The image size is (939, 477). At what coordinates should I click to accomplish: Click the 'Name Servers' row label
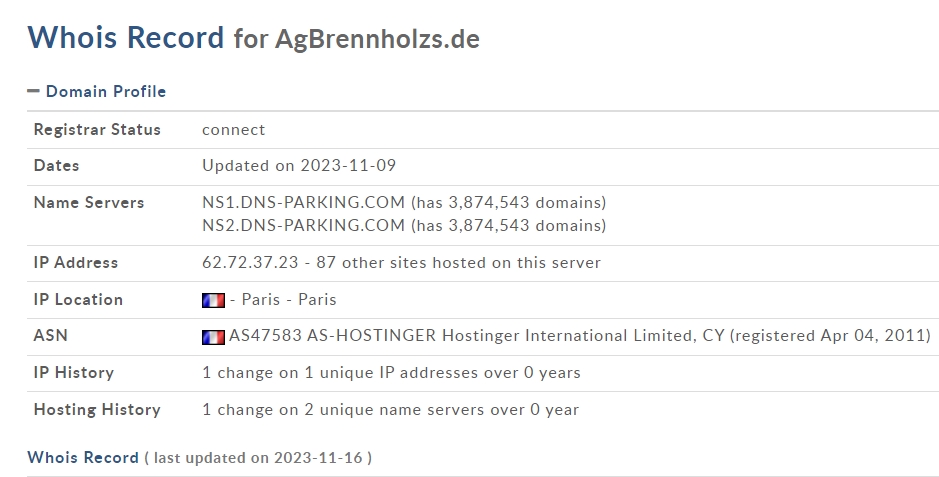click(89, 202)
